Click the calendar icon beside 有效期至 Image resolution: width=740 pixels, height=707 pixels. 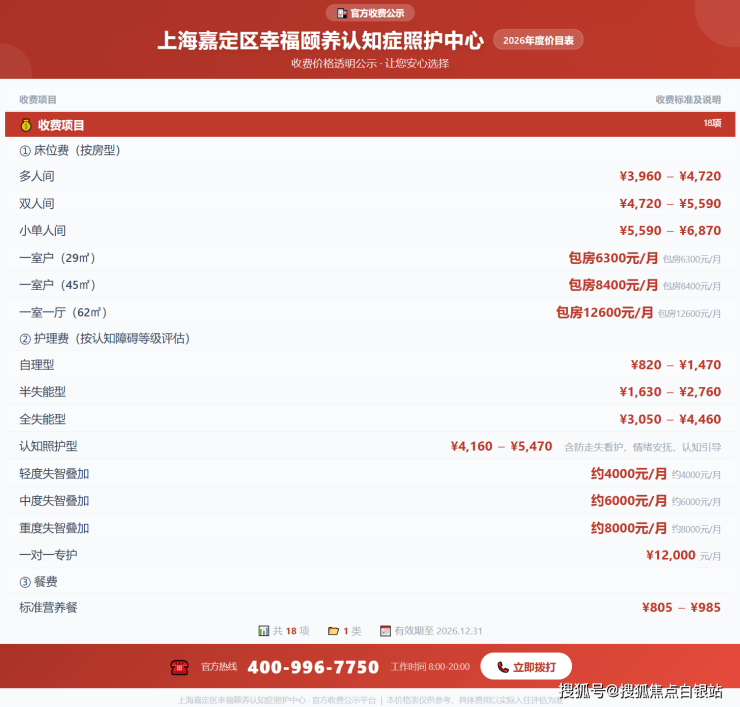click(x=385, y=631)
